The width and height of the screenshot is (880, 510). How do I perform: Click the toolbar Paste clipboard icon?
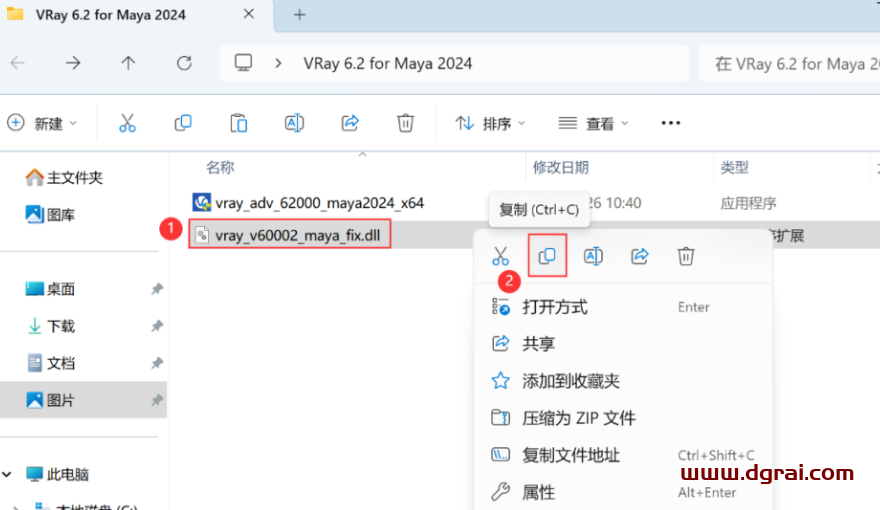(239, 123)
